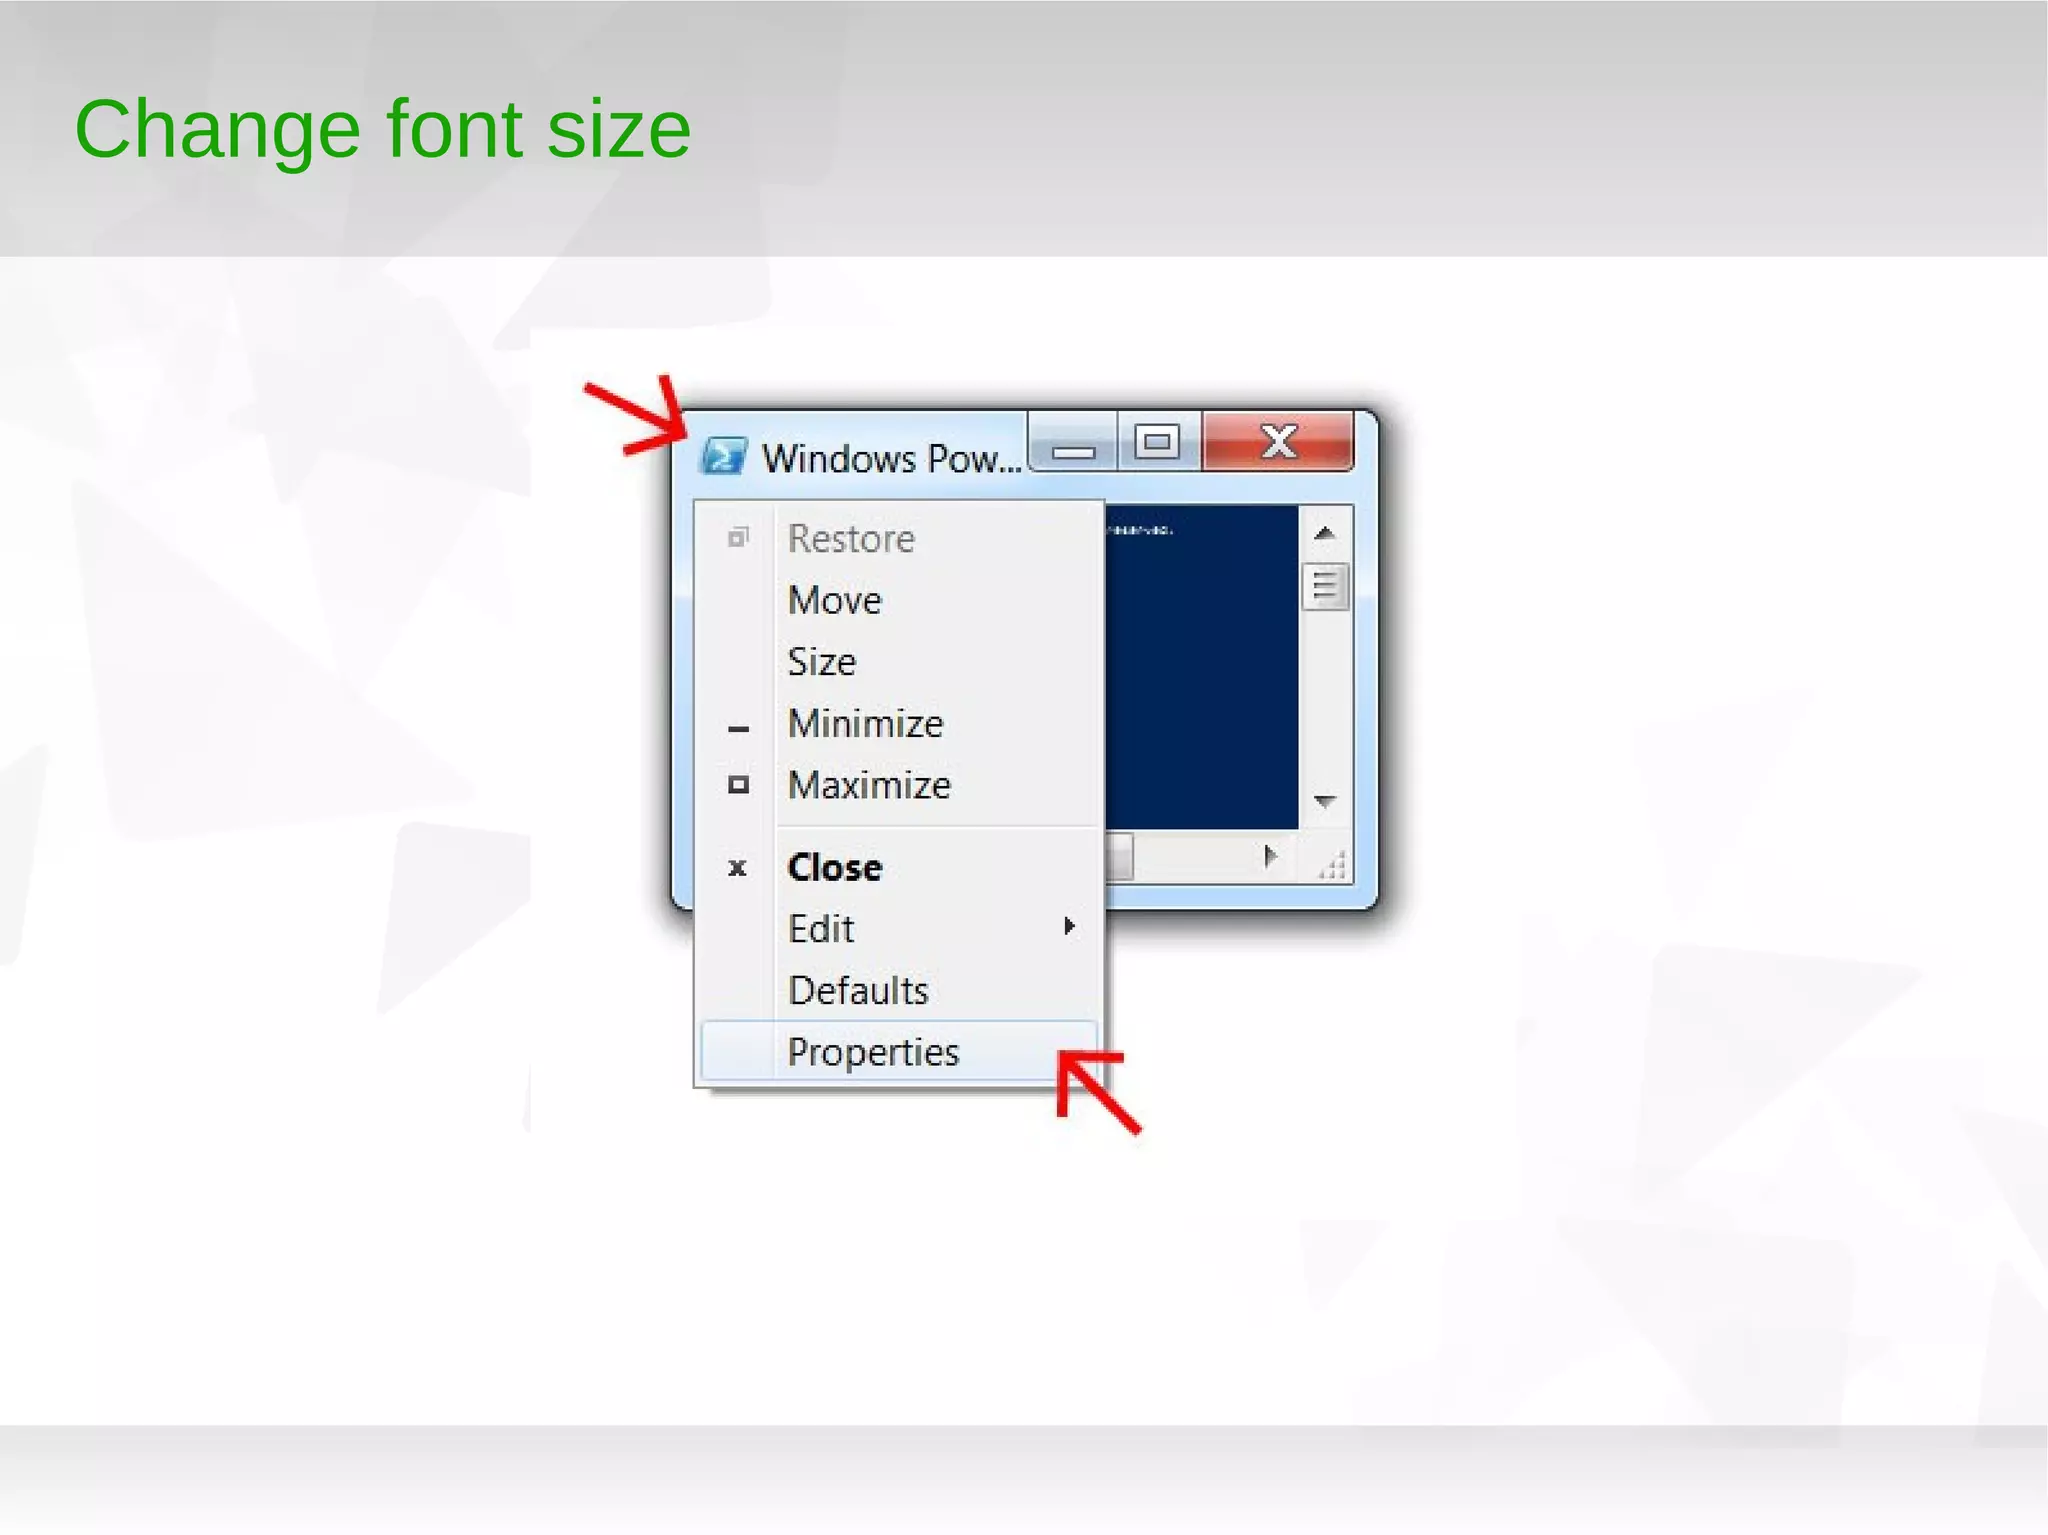Click the PowerShell icon in title bar
Screen dimensions: 2048x1535
pyautogui.click(x=724, y=456)
